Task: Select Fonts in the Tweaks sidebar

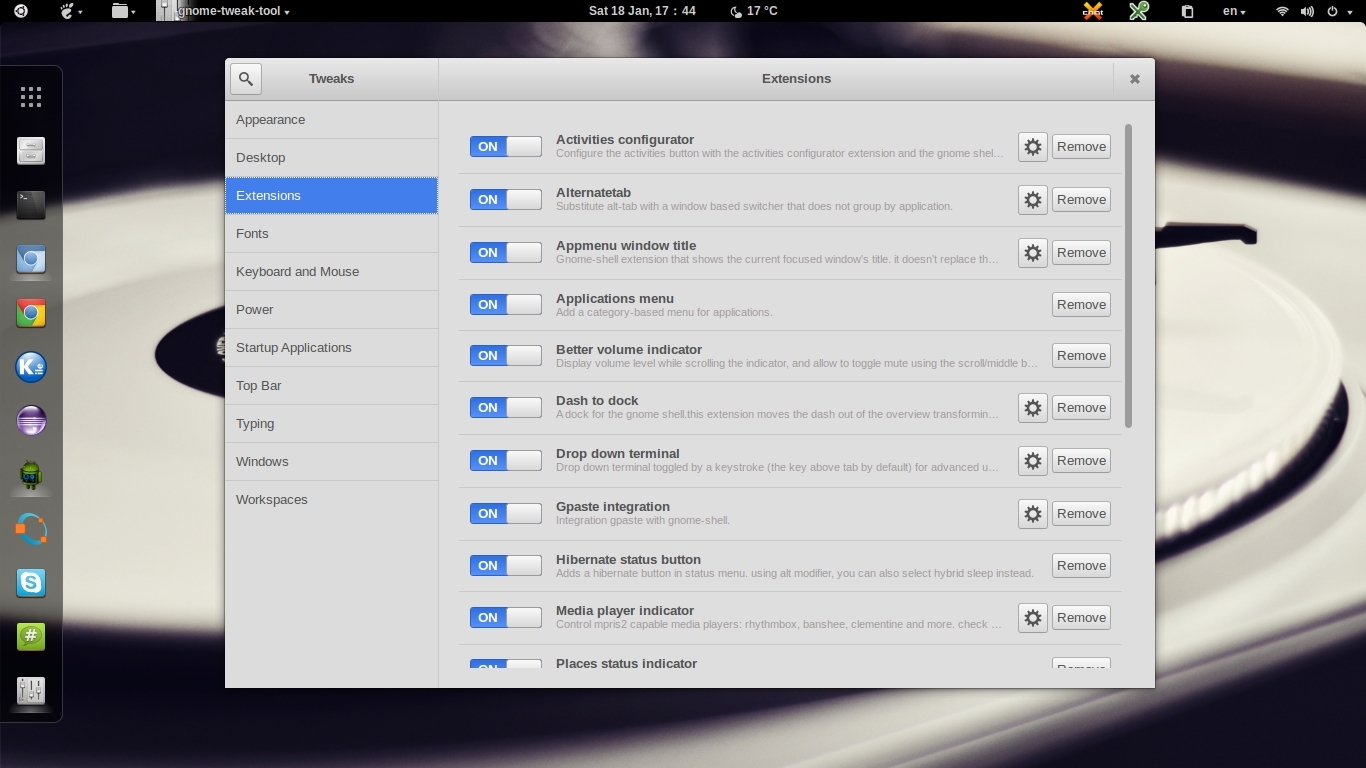Action: click(252, 234)
